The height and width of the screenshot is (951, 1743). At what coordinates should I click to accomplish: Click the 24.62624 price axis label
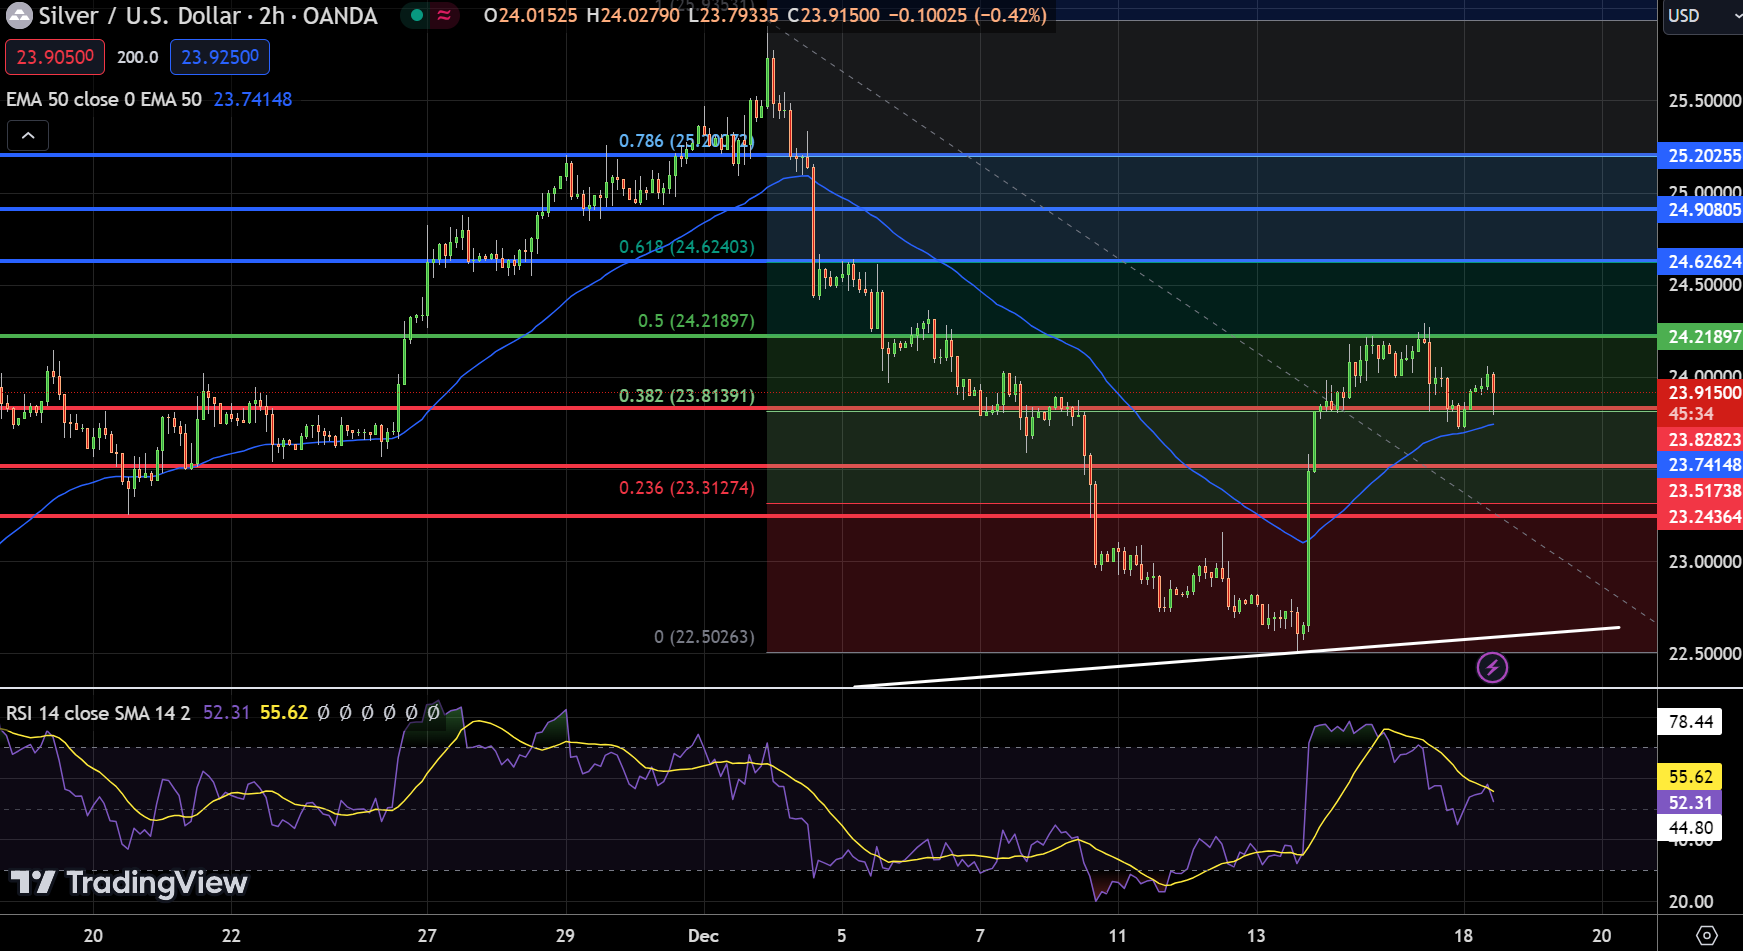[x=1700, y=262]
